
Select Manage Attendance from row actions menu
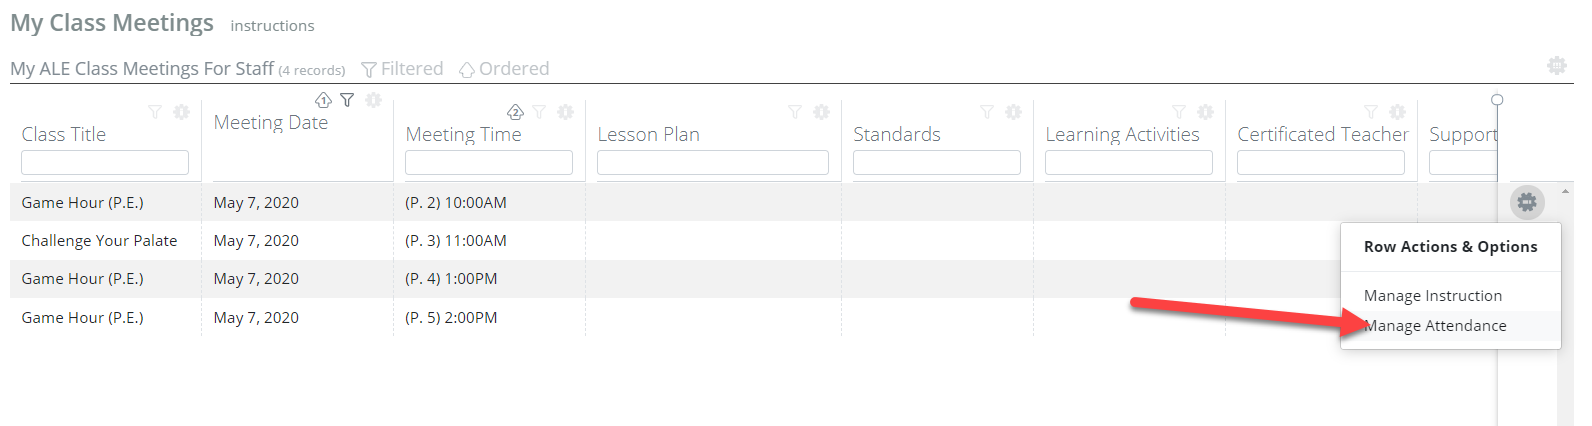point(1435,326)
